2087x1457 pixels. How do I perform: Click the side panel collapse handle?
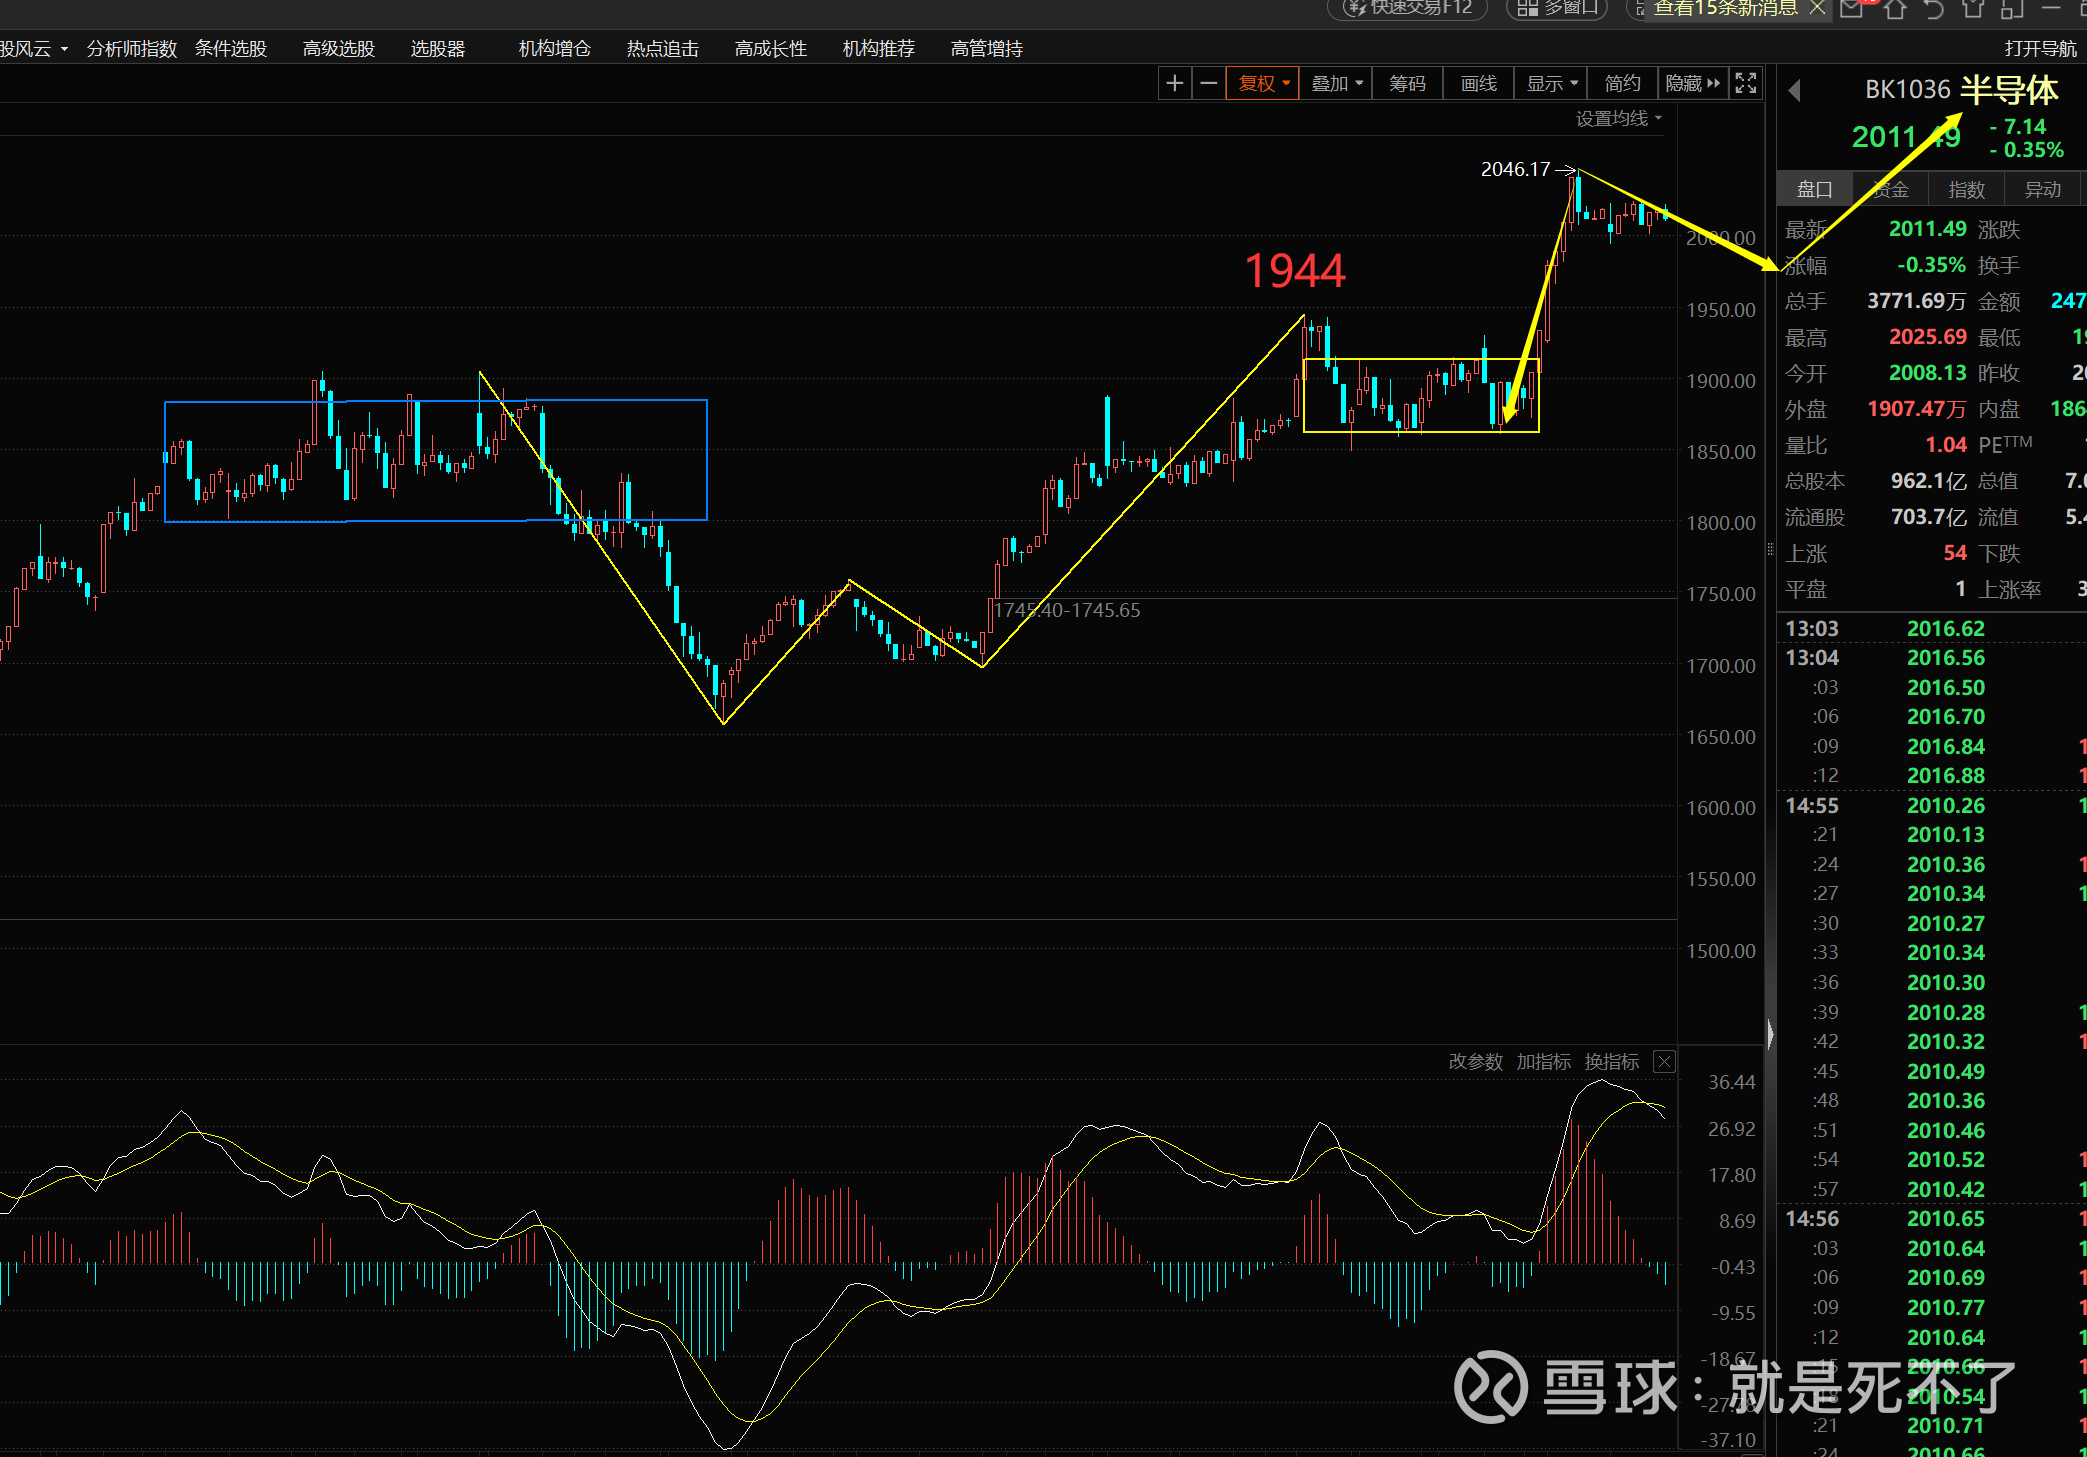[1770, 1034]
